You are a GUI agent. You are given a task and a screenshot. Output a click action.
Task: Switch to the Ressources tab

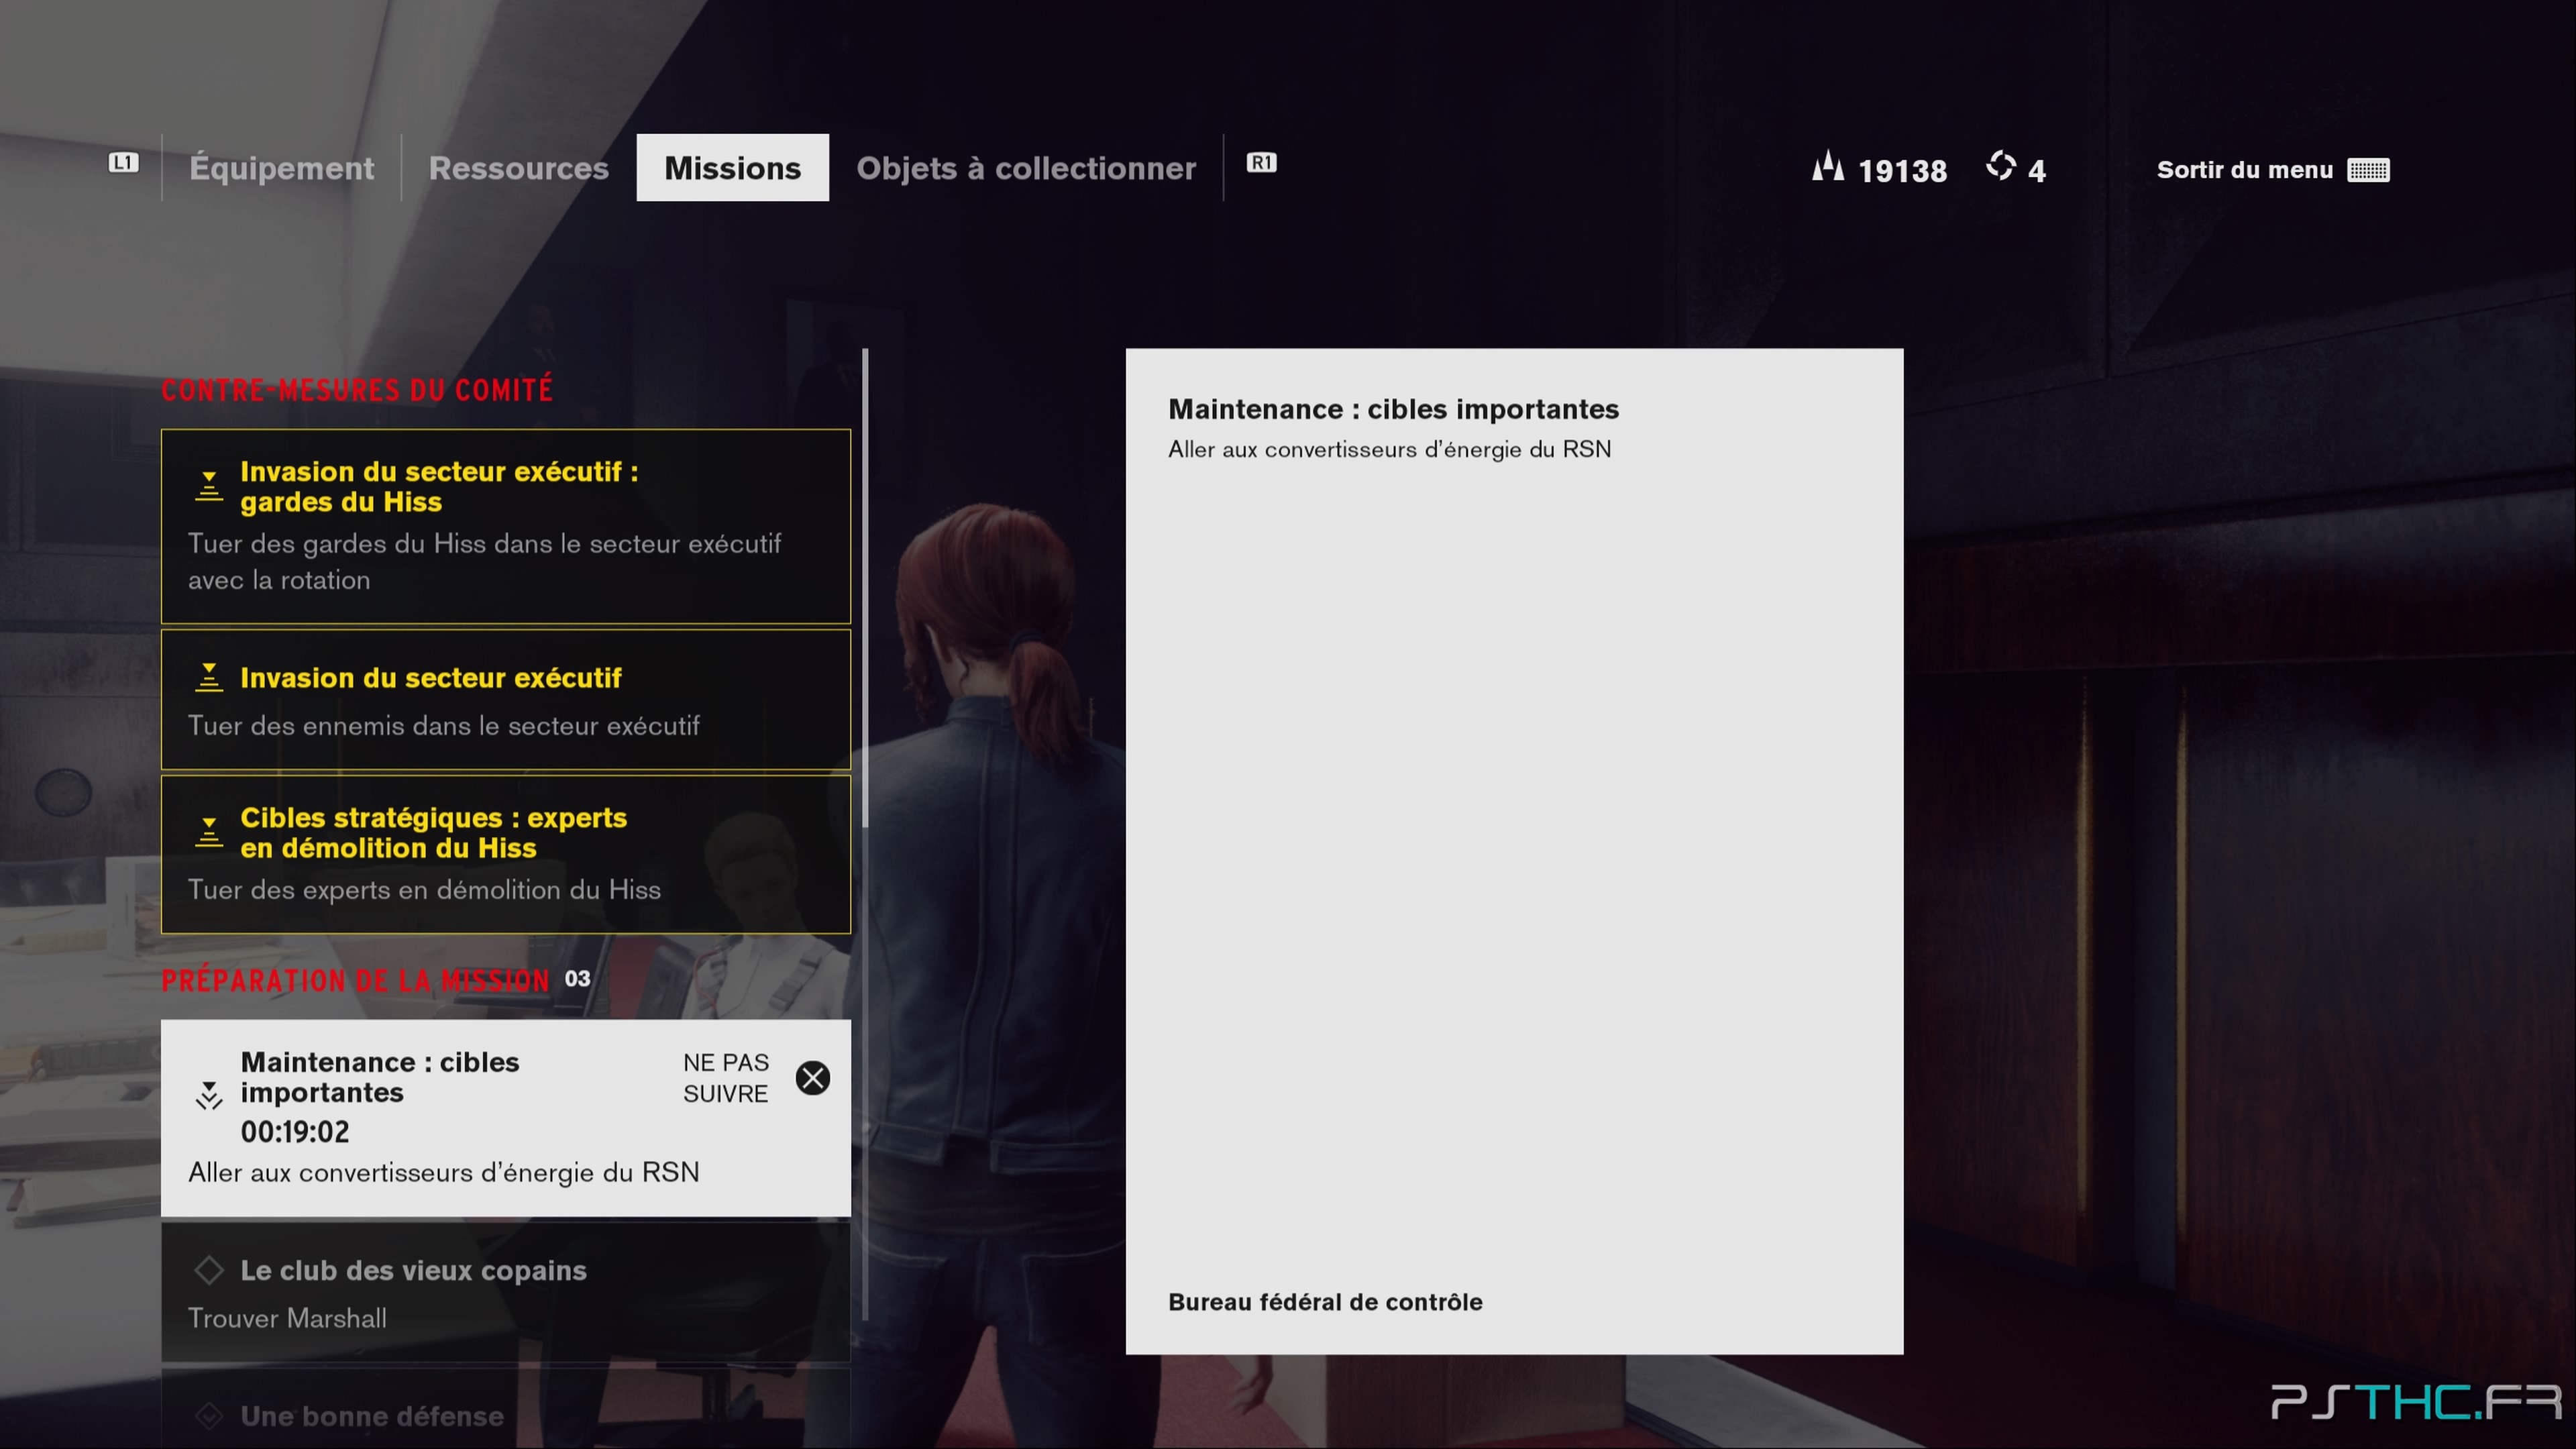pyautogui.click(x=518, y=168)
